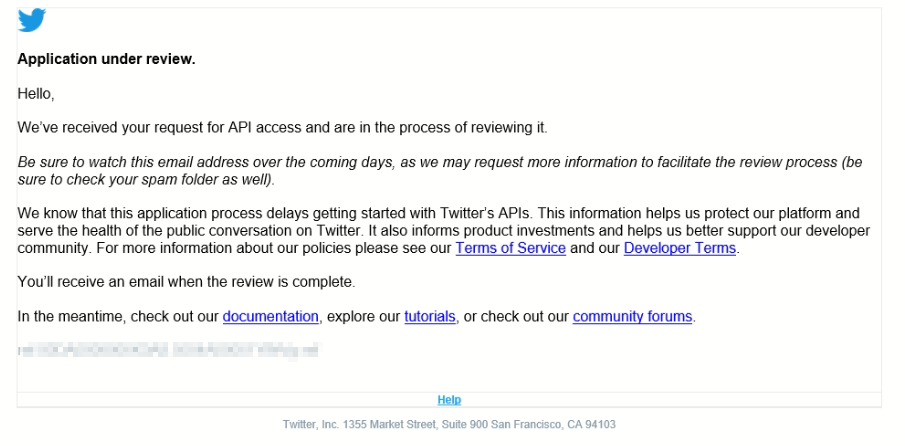This screenshot has height=446, width=905.
Task: Visit the documentation link
Action: 271,316
